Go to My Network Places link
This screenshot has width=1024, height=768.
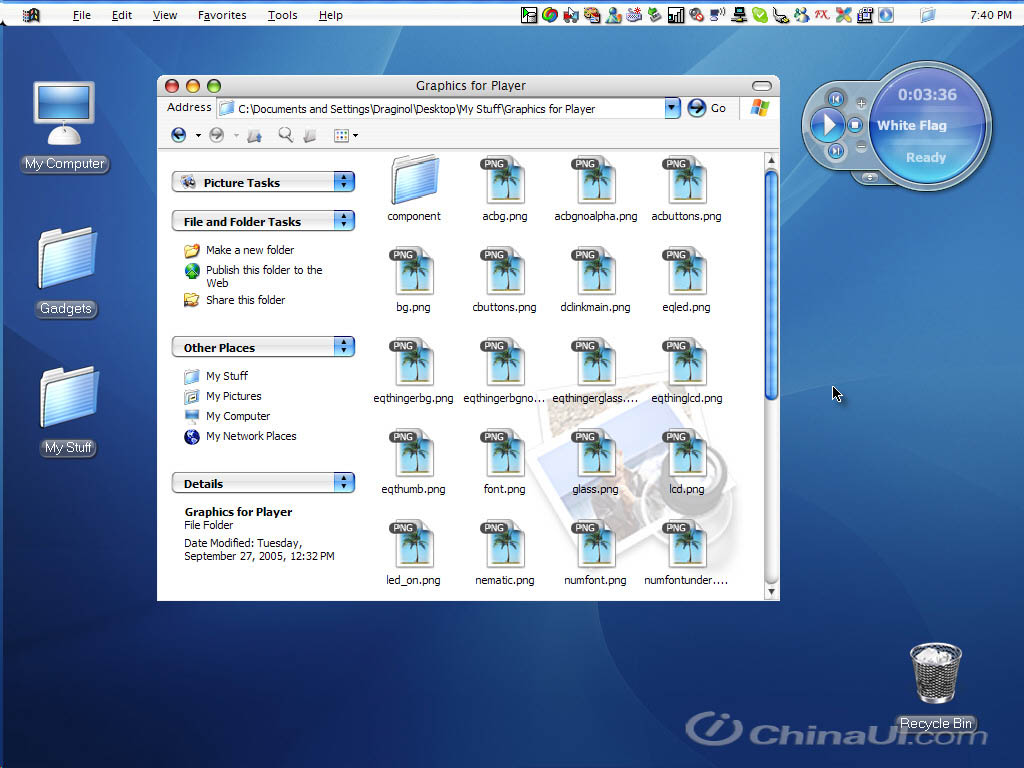(251, 436)
